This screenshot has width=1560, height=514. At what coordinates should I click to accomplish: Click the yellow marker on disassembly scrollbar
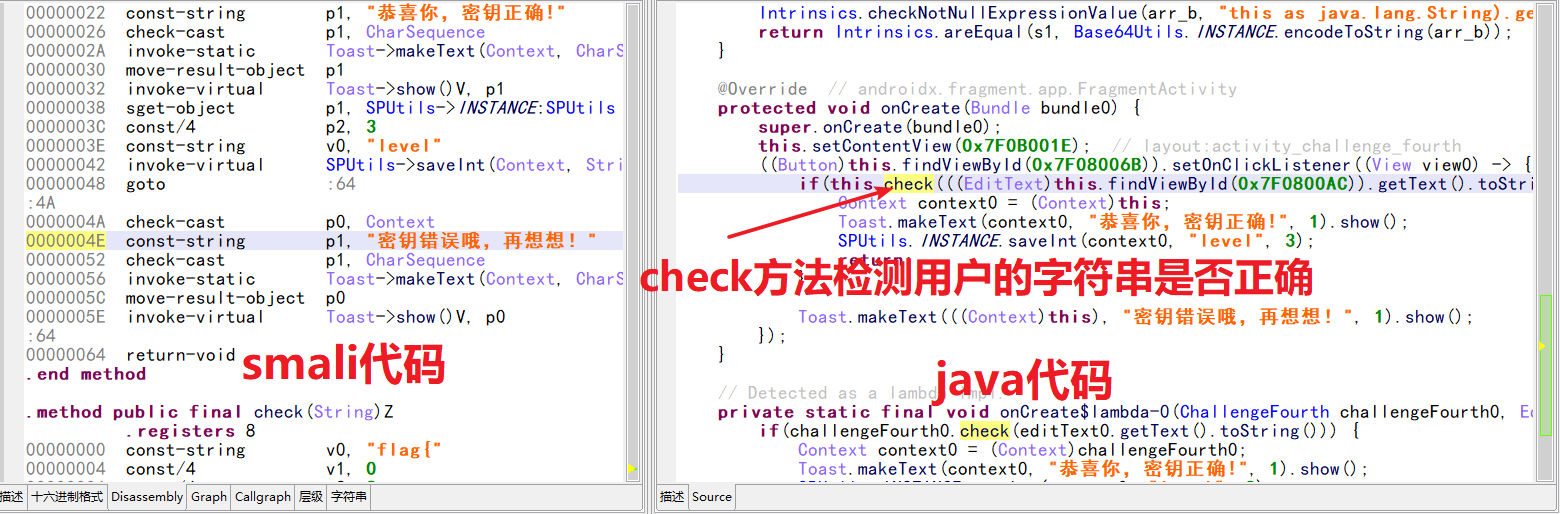pyautogui.click(x=631, y=468)
